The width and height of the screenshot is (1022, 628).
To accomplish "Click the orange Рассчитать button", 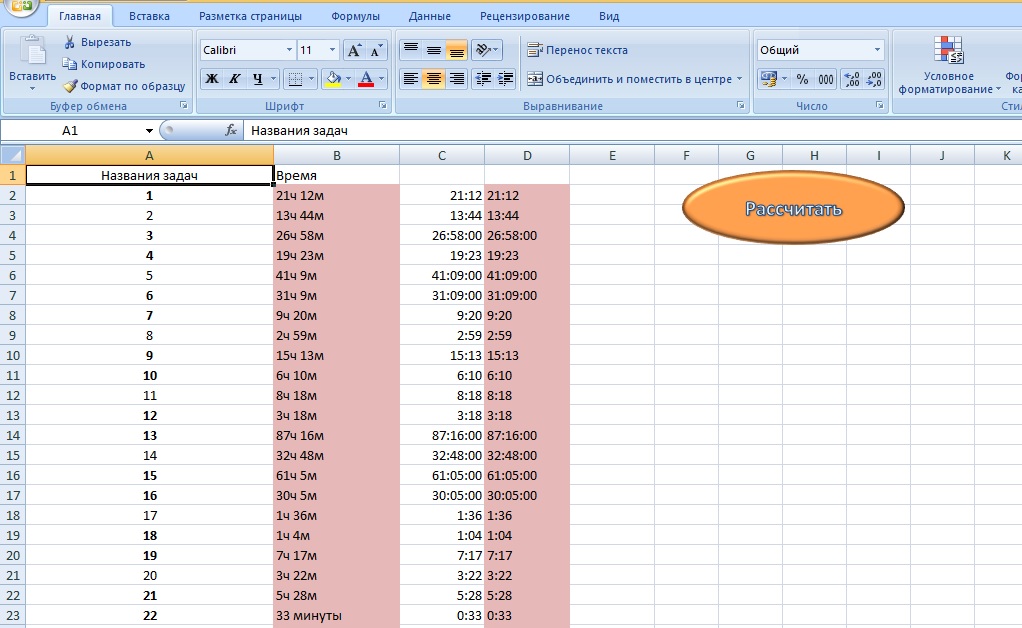I will click(793, 208).
